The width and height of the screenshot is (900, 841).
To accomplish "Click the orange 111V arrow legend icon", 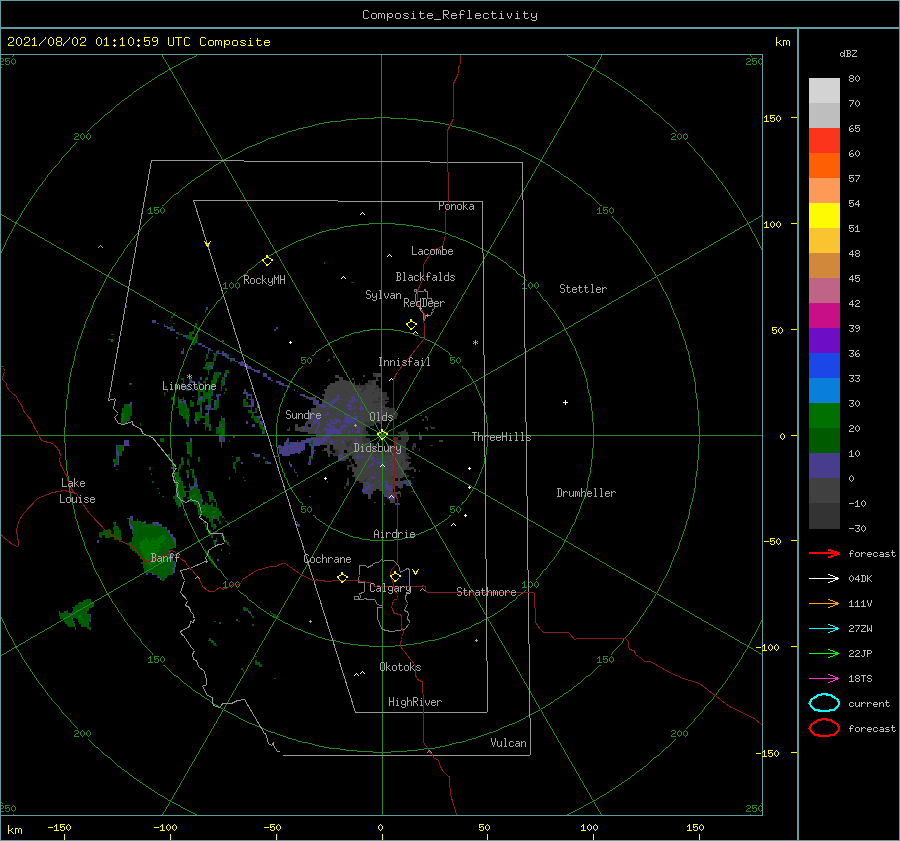I will 824,603.
